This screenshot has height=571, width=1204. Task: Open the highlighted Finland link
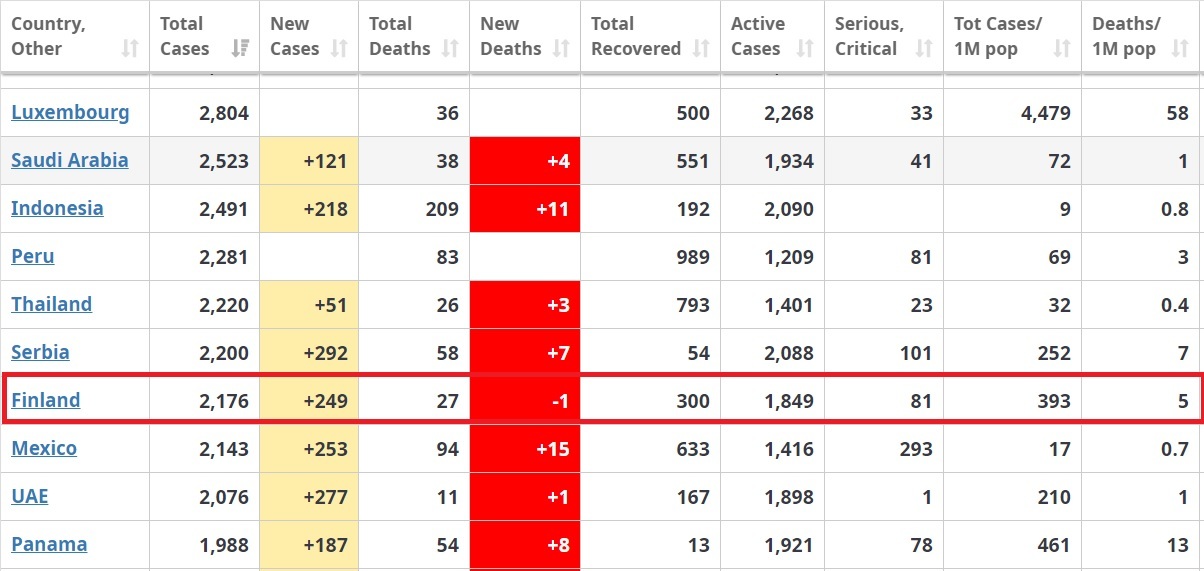coord(45,400)
